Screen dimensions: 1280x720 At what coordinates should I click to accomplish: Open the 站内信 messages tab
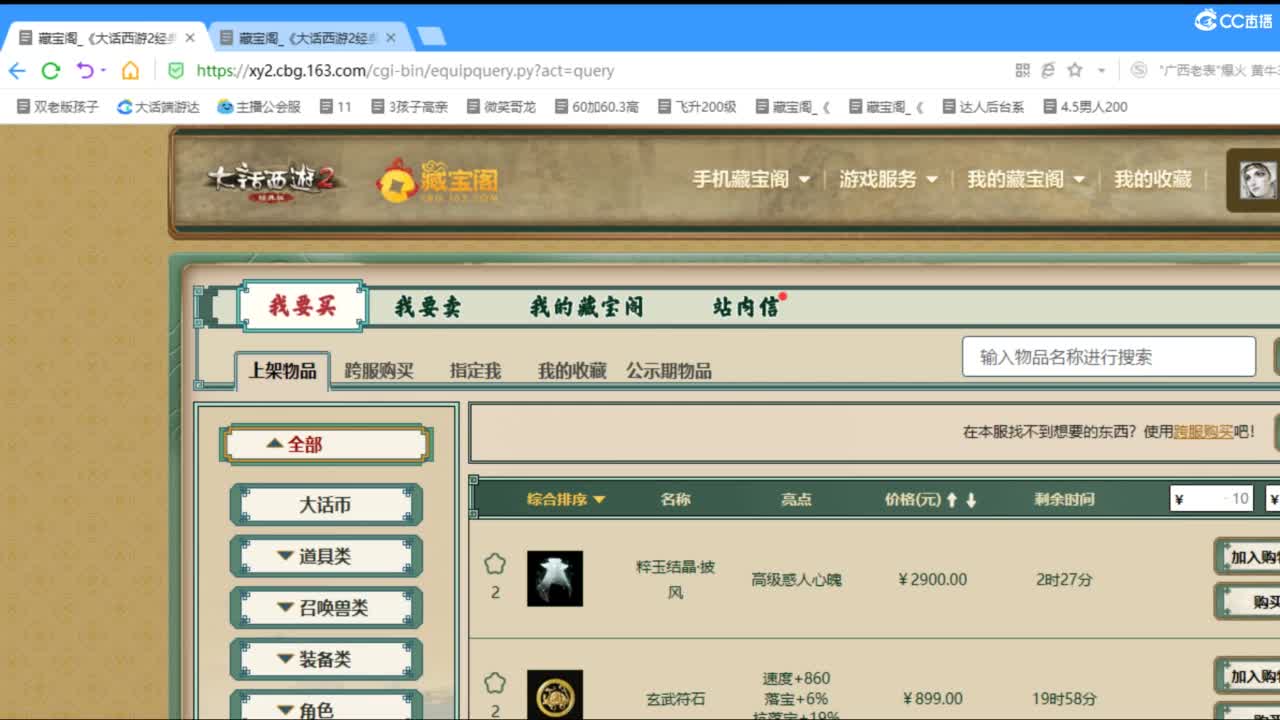[x=746, y=307]
